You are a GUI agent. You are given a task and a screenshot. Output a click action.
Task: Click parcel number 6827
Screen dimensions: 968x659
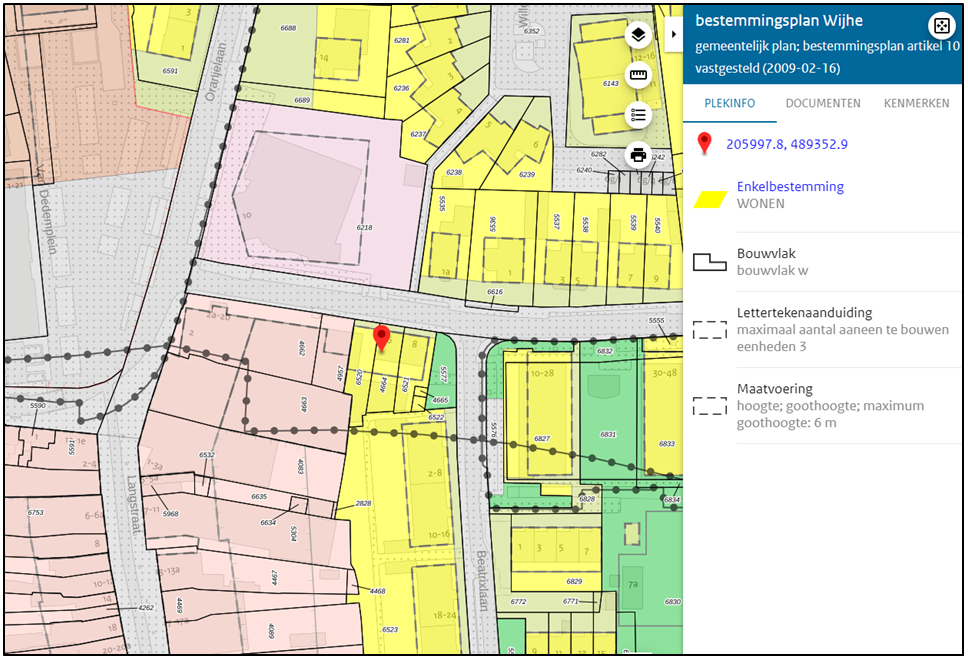[541, 439]
